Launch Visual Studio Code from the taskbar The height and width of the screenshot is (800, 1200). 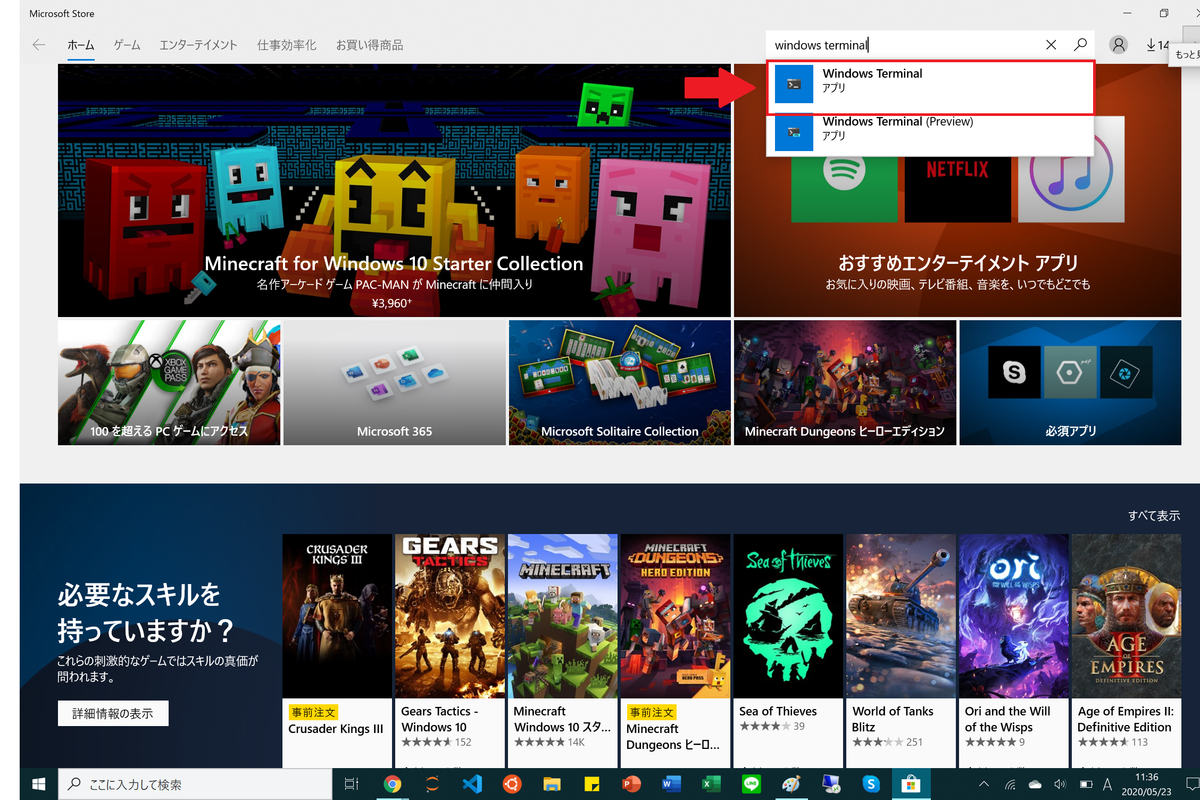coord(473,784)
